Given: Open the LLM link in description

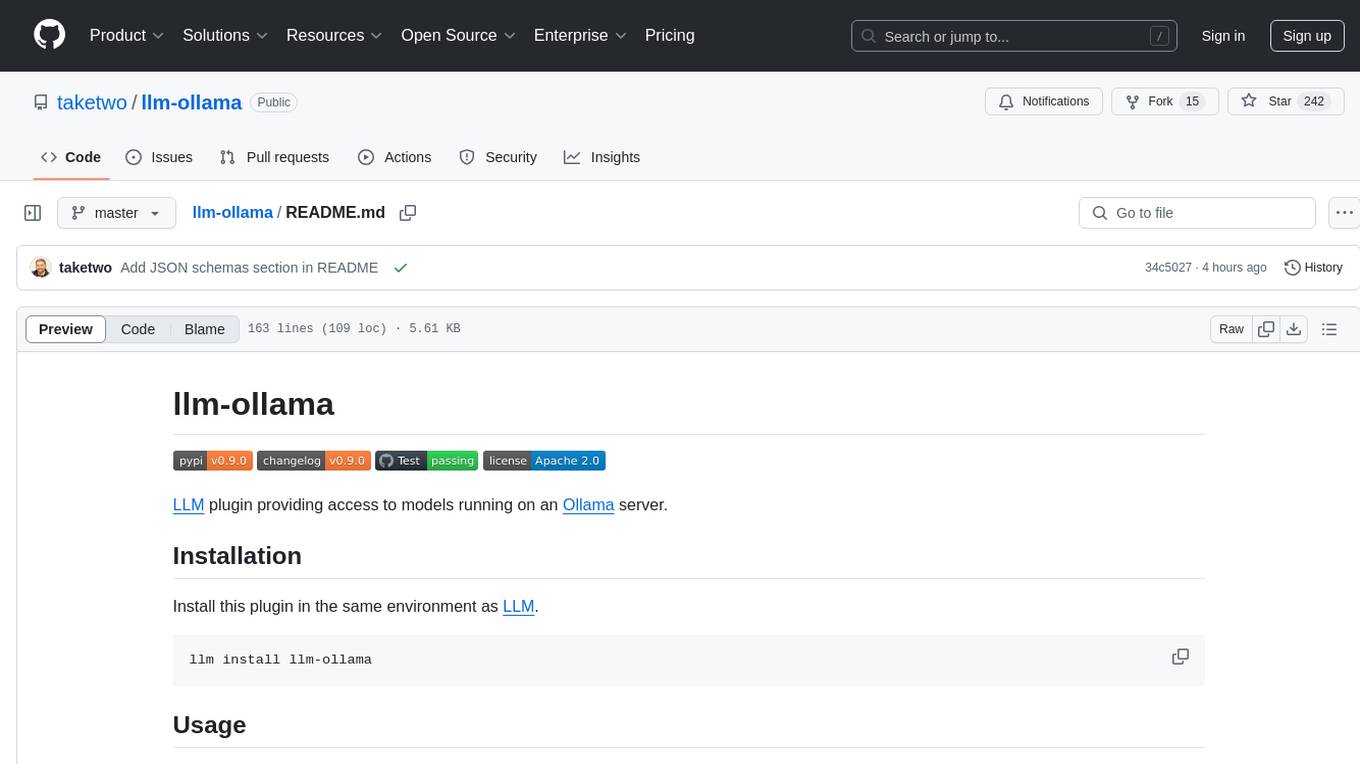Looking at the screenshot, I should click(x=188, y=505).
